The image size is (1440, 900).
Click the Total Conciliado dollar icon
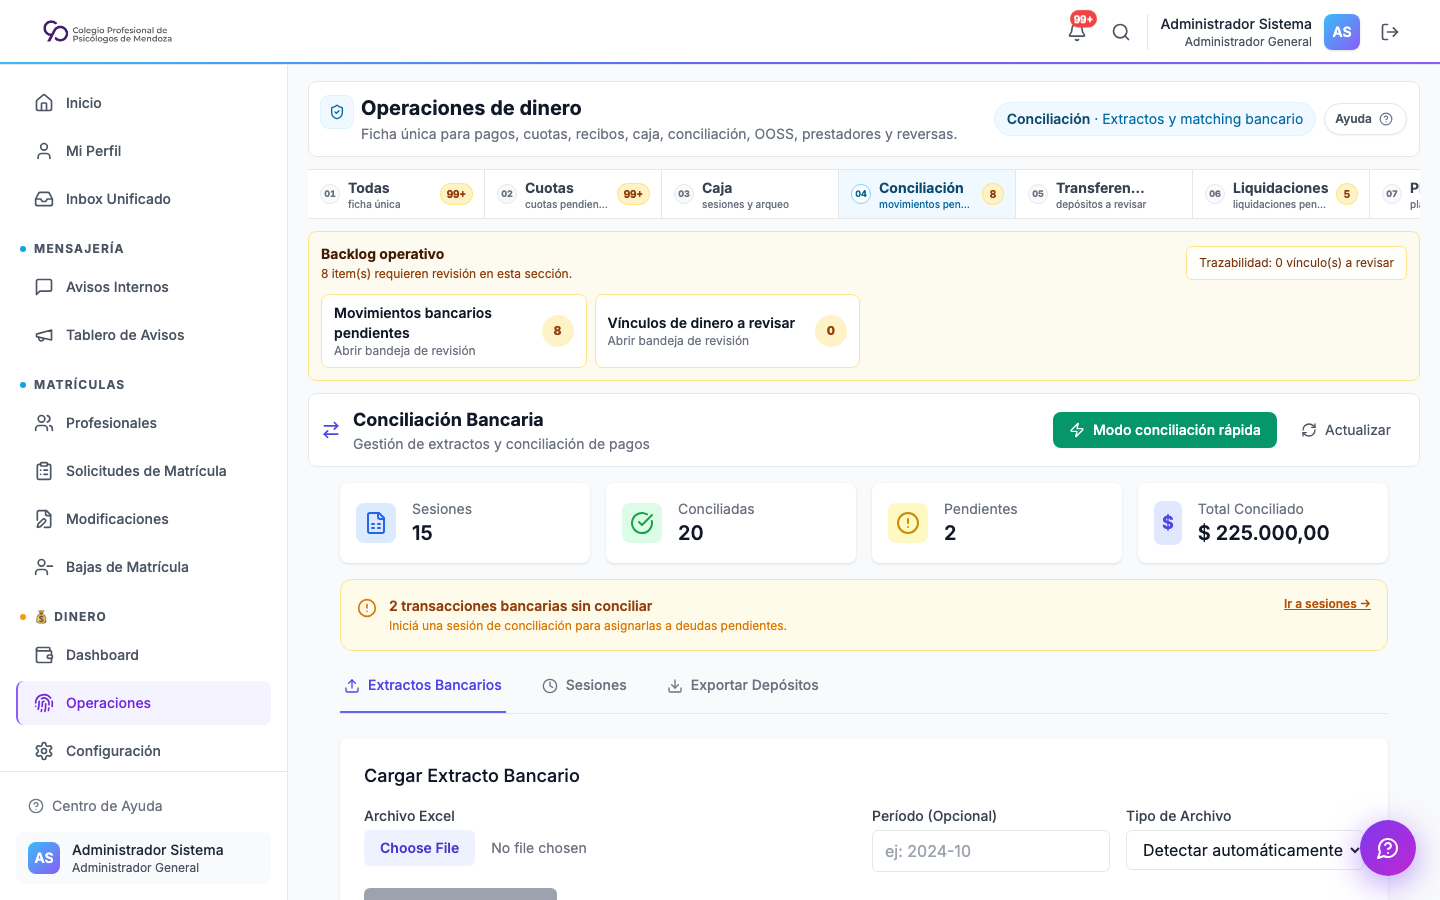click(1168, 523)
